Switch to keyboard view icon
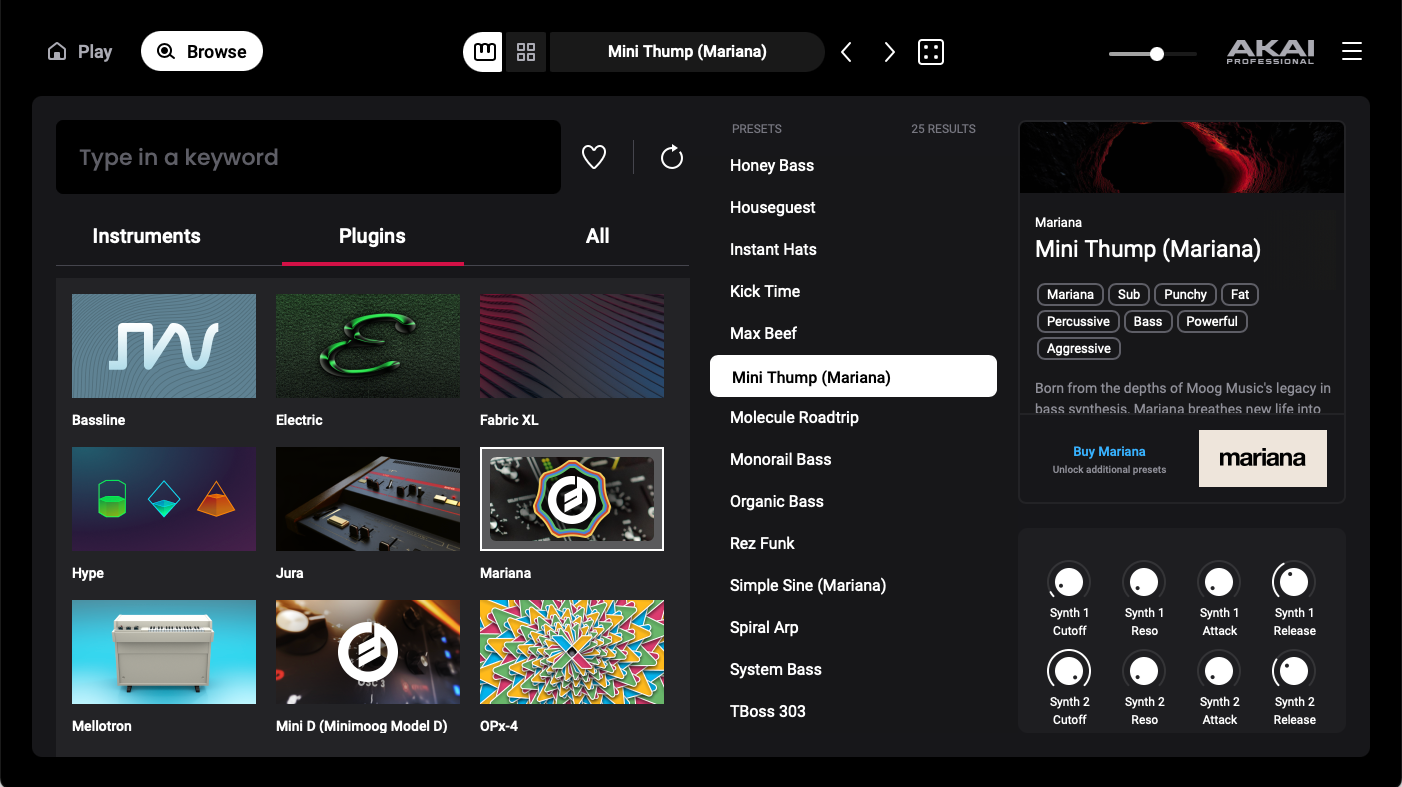The height and width of the screenshot is (787, 1402). click(x=485, y=52)
